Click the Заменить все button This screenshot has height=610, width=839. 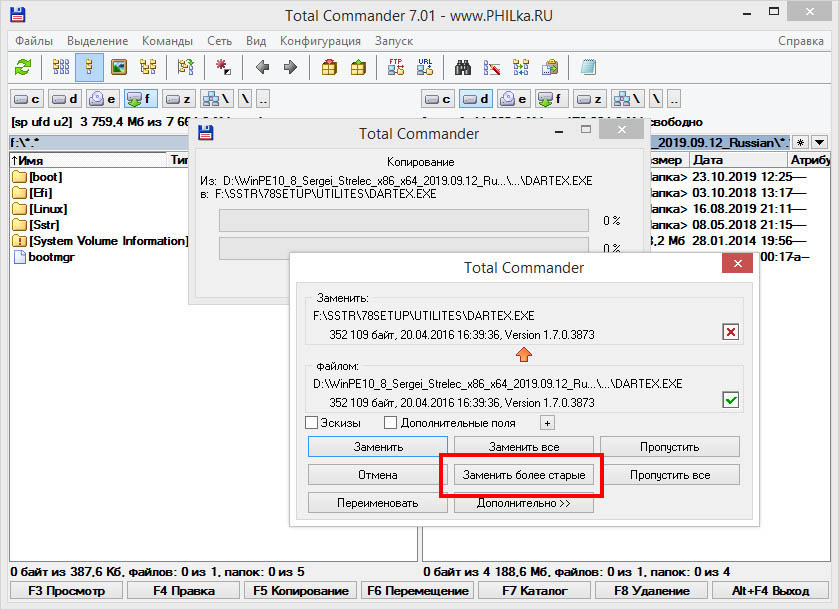click(x=524, y=447)
